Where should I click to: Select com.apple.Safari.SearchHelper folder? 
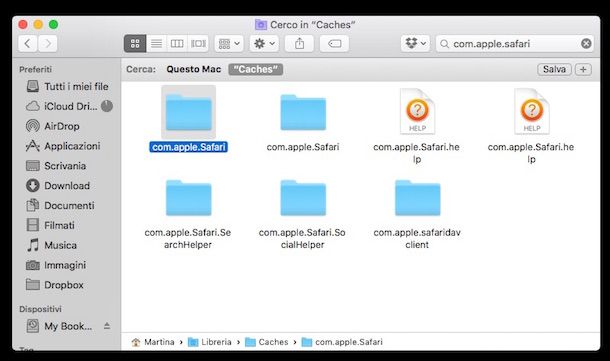(x=189, y=198)
